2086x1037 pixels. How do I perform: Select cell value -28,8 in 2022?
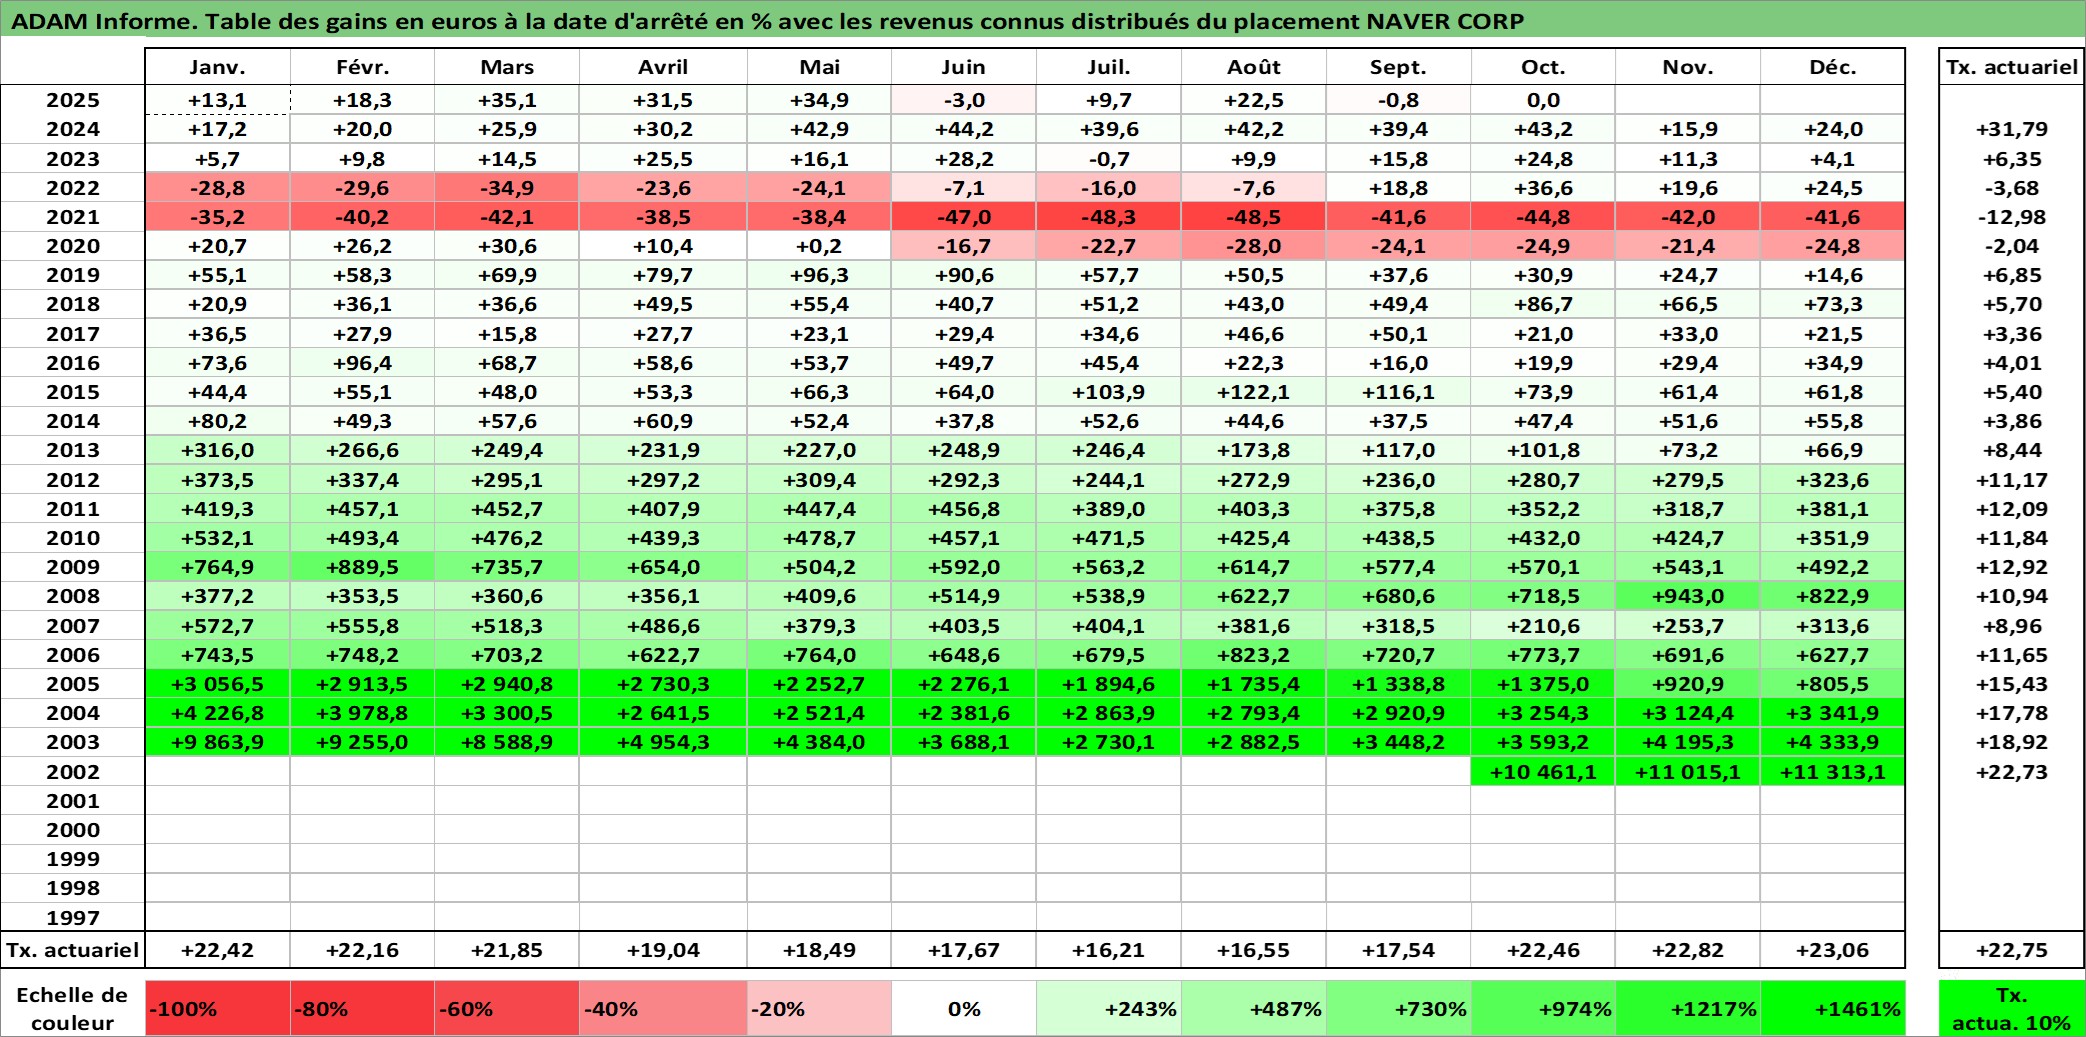[217, 188]
